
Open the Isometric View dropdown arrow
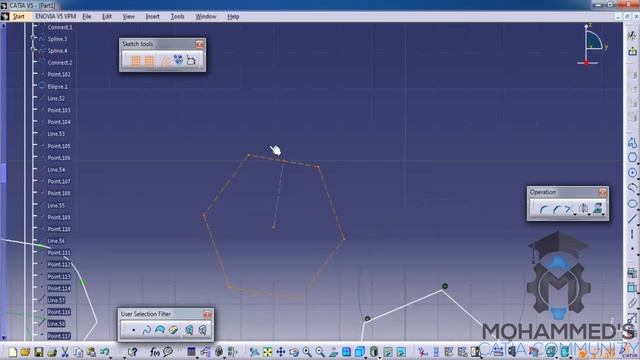(366, 357)
